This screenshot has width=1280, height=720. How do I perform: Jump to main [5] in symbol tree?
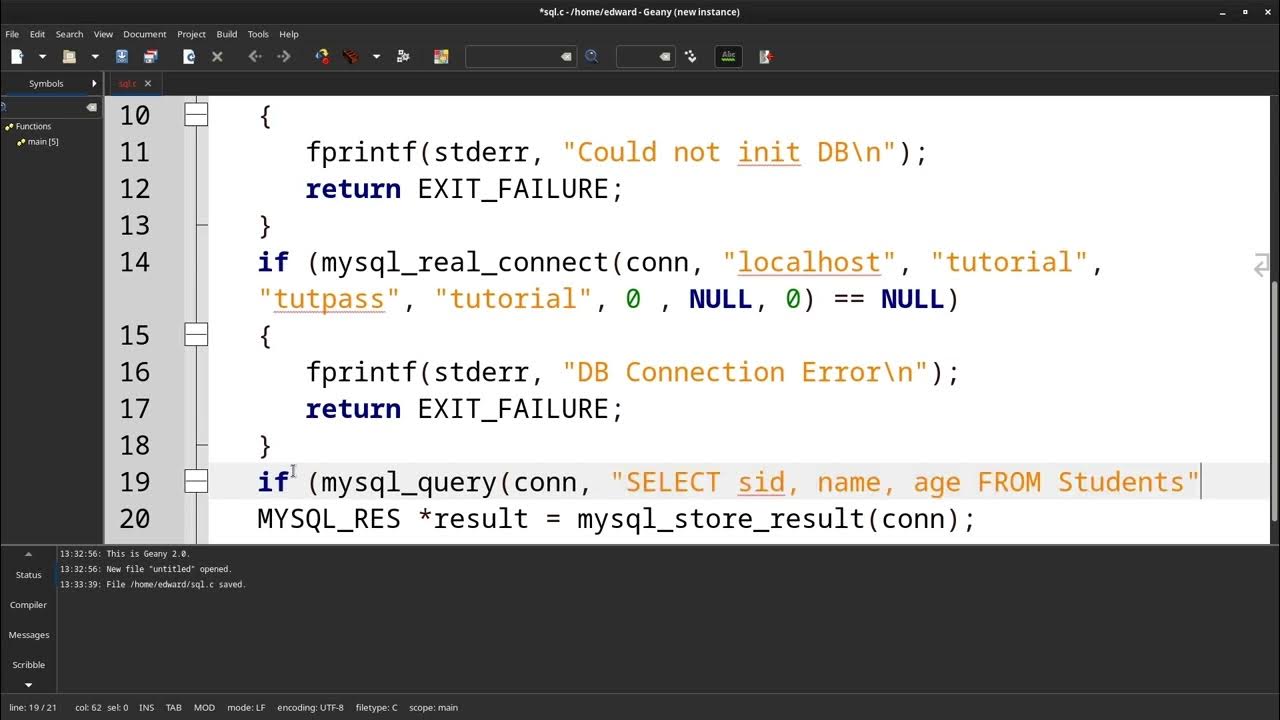[43, 142]
